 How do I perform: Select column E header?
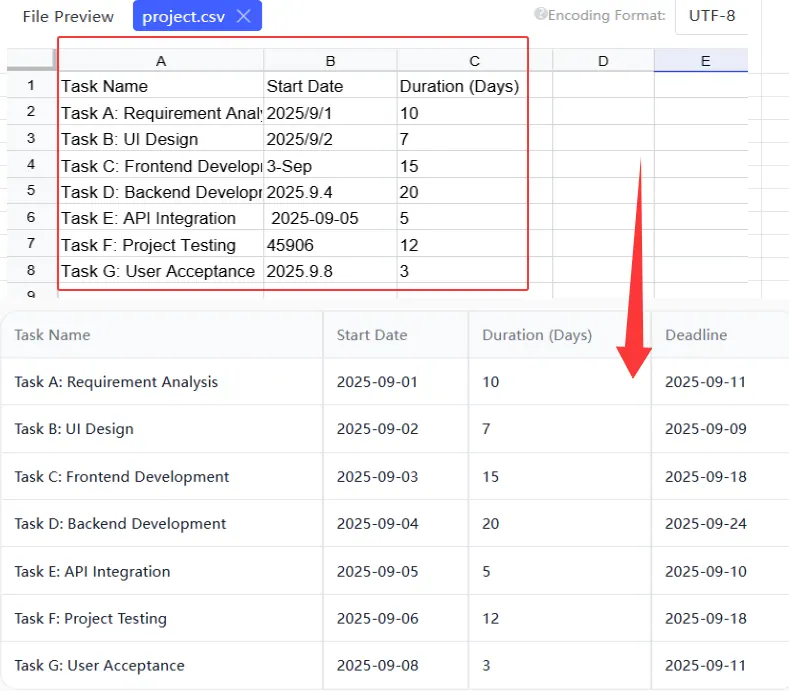(705, 61)
